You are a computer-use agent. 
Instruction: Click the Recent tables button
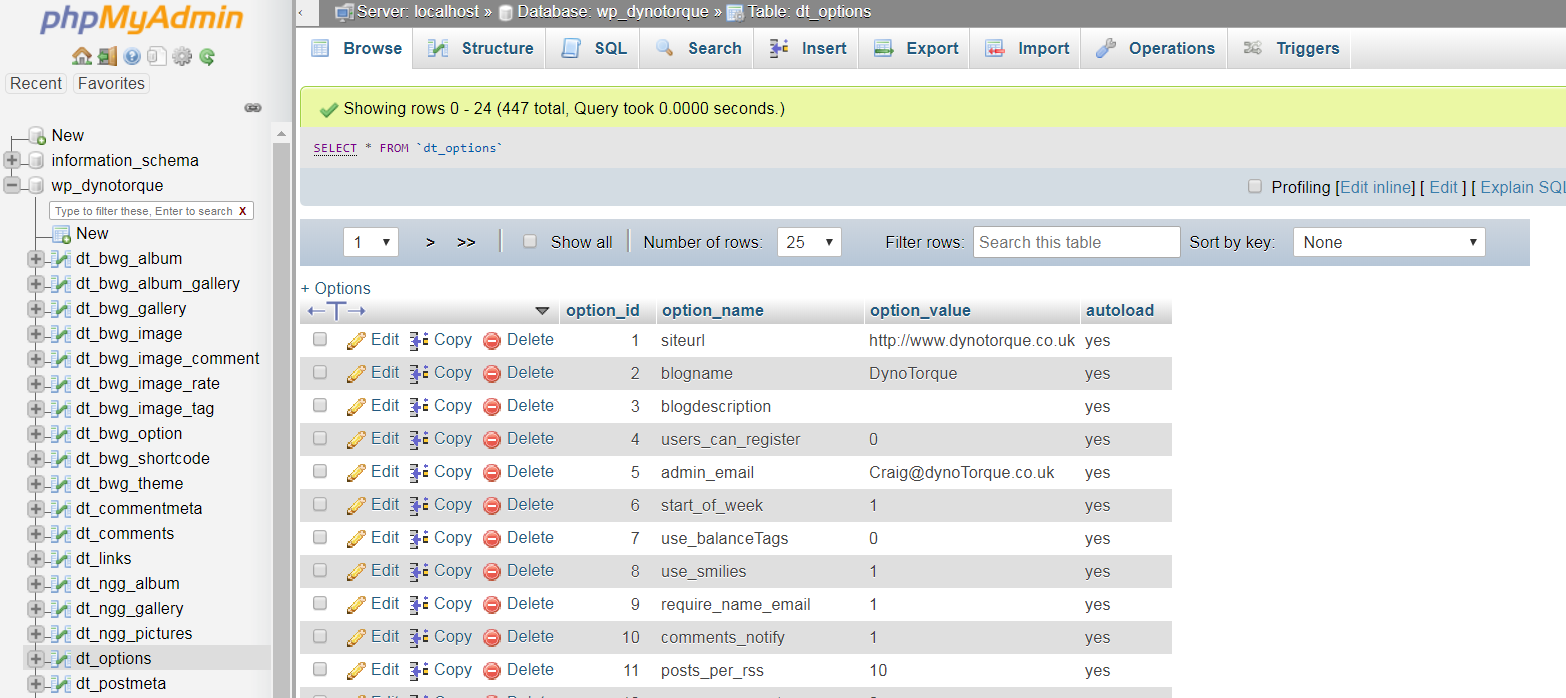tap(36, 84)
